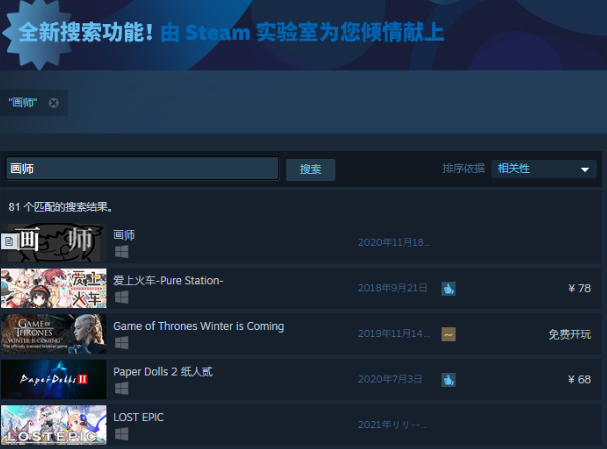The height and width of the screenshot is (449, 607).
Task: Open Game of Thrones Winter is Coming title
Action: pos(199,326)
